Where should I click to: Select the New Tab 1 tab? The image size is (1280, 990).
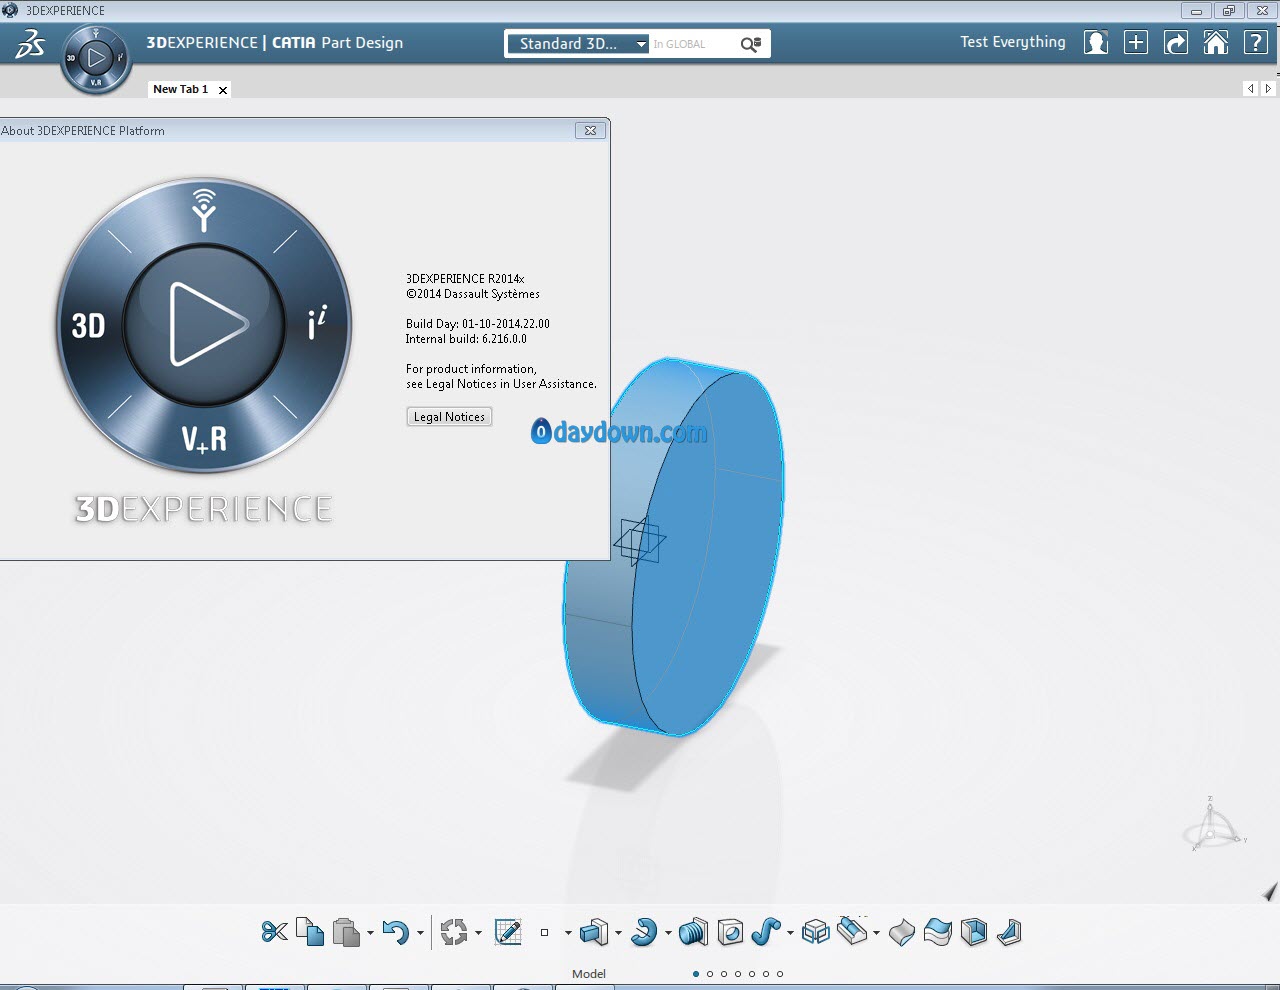pyautogui.click(x=180, y=89)
